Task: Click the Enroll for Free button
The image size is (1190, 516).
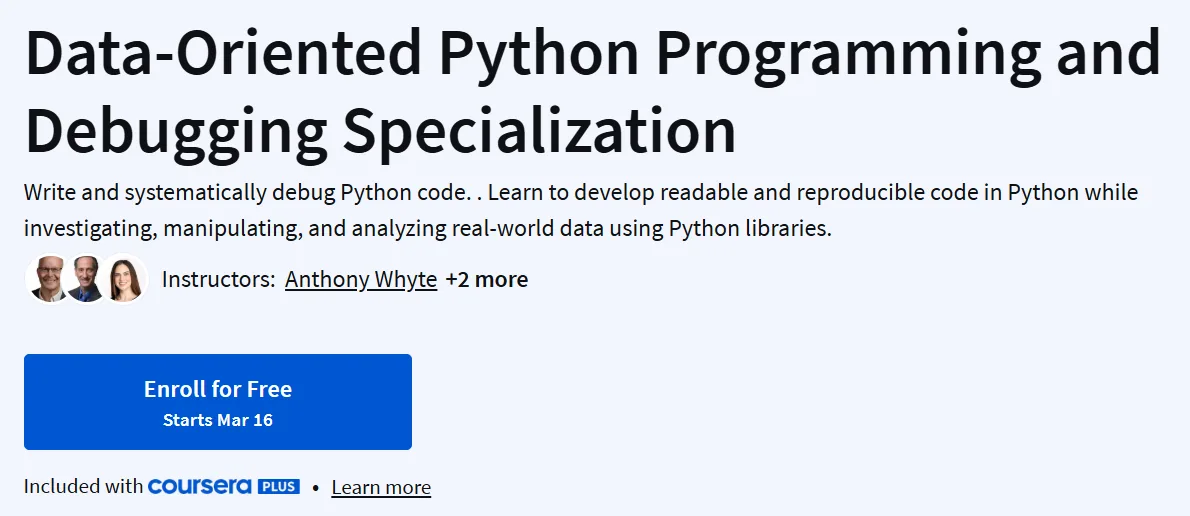Action: click(218, 401)
